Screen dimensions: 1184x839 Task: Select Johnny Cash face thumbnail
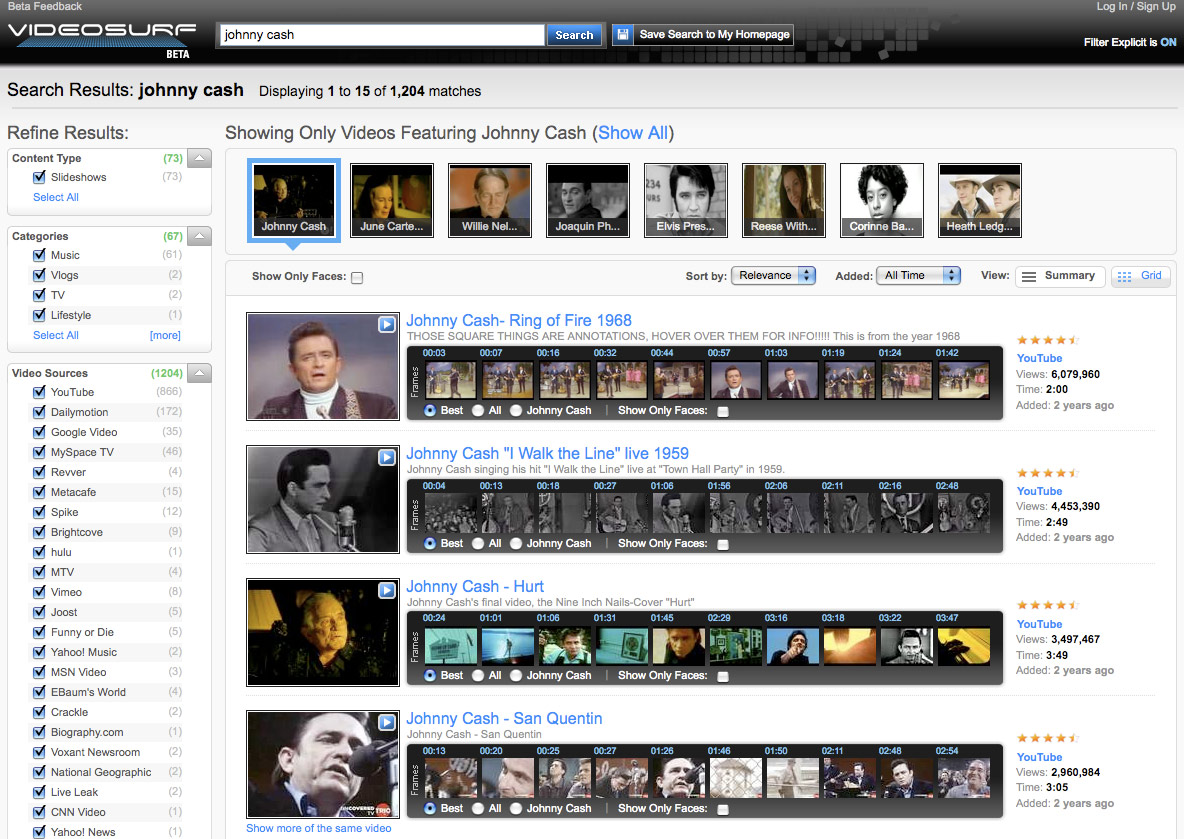tap(294, 200)
